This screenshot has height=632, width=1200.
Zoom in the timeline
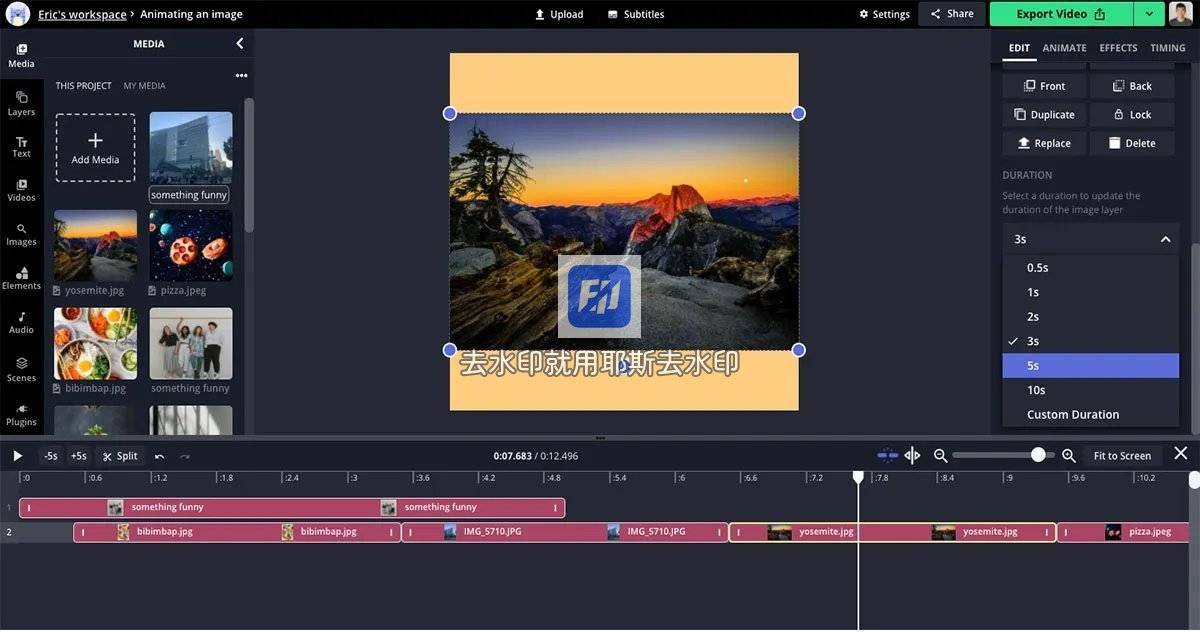pos(1068,455)
